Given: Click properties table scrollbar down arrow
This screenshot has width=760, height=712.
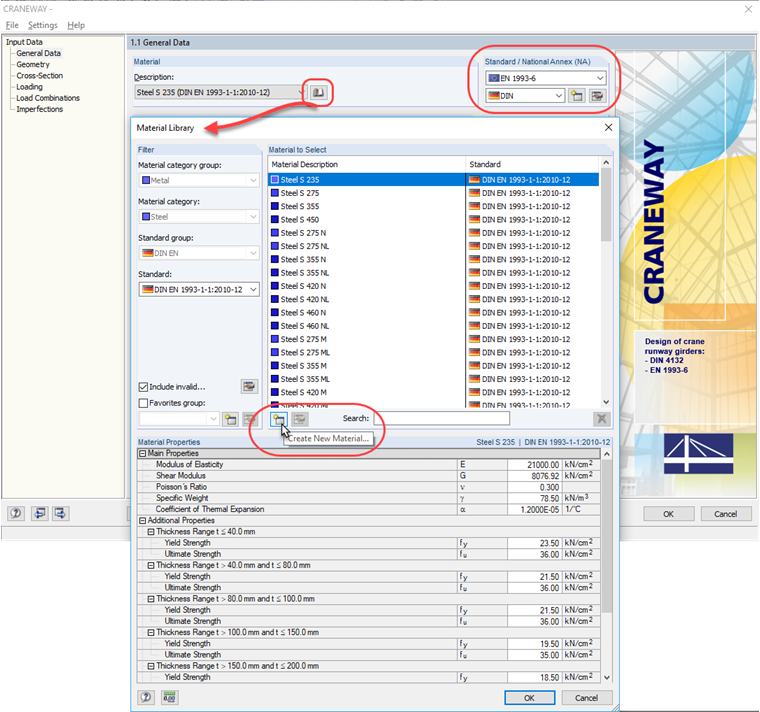Looking at the screenshot, I should 606,678.
